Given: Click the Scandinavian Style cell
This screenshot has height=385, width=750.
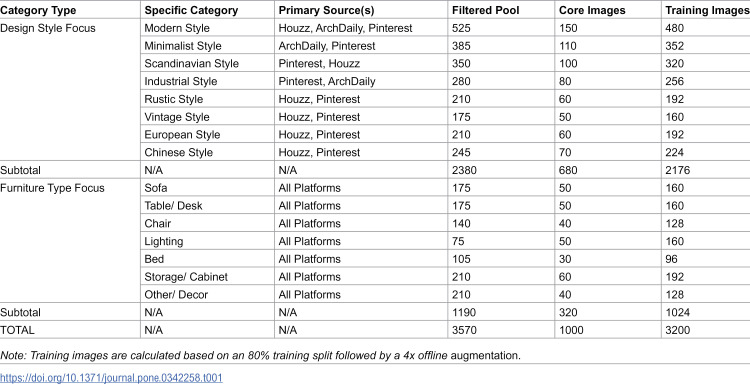Looking at the screenshot, I should coord(191,64).
